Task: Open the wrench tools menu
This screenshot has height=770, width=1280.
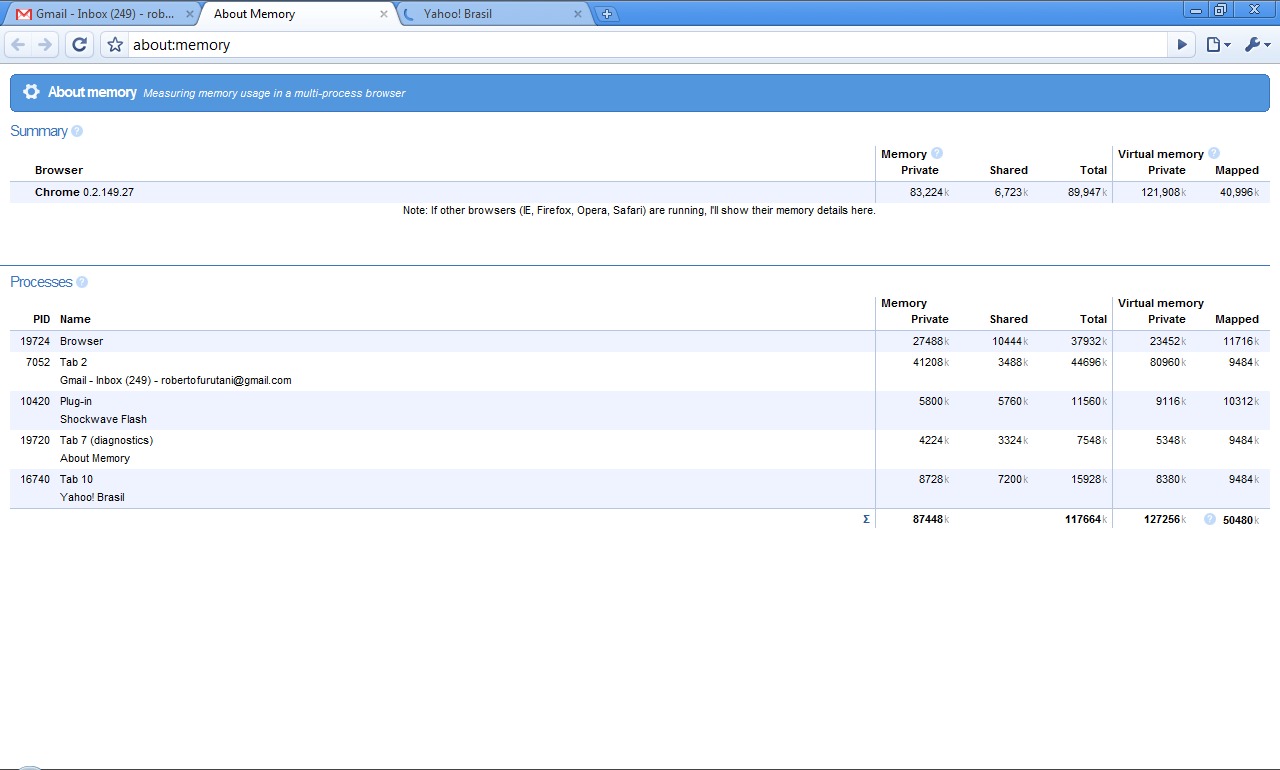Action: coord(1257,44)
